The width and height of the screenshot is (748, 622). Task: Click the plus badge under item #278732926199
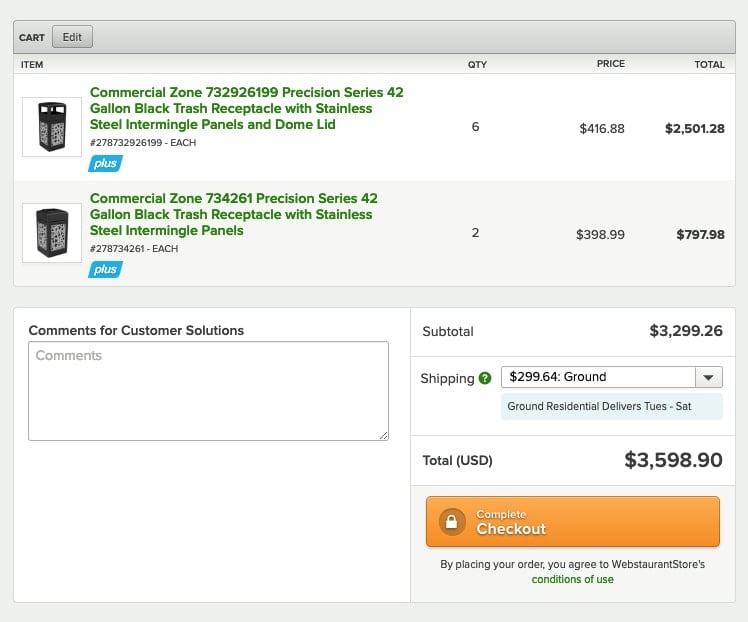105,164
